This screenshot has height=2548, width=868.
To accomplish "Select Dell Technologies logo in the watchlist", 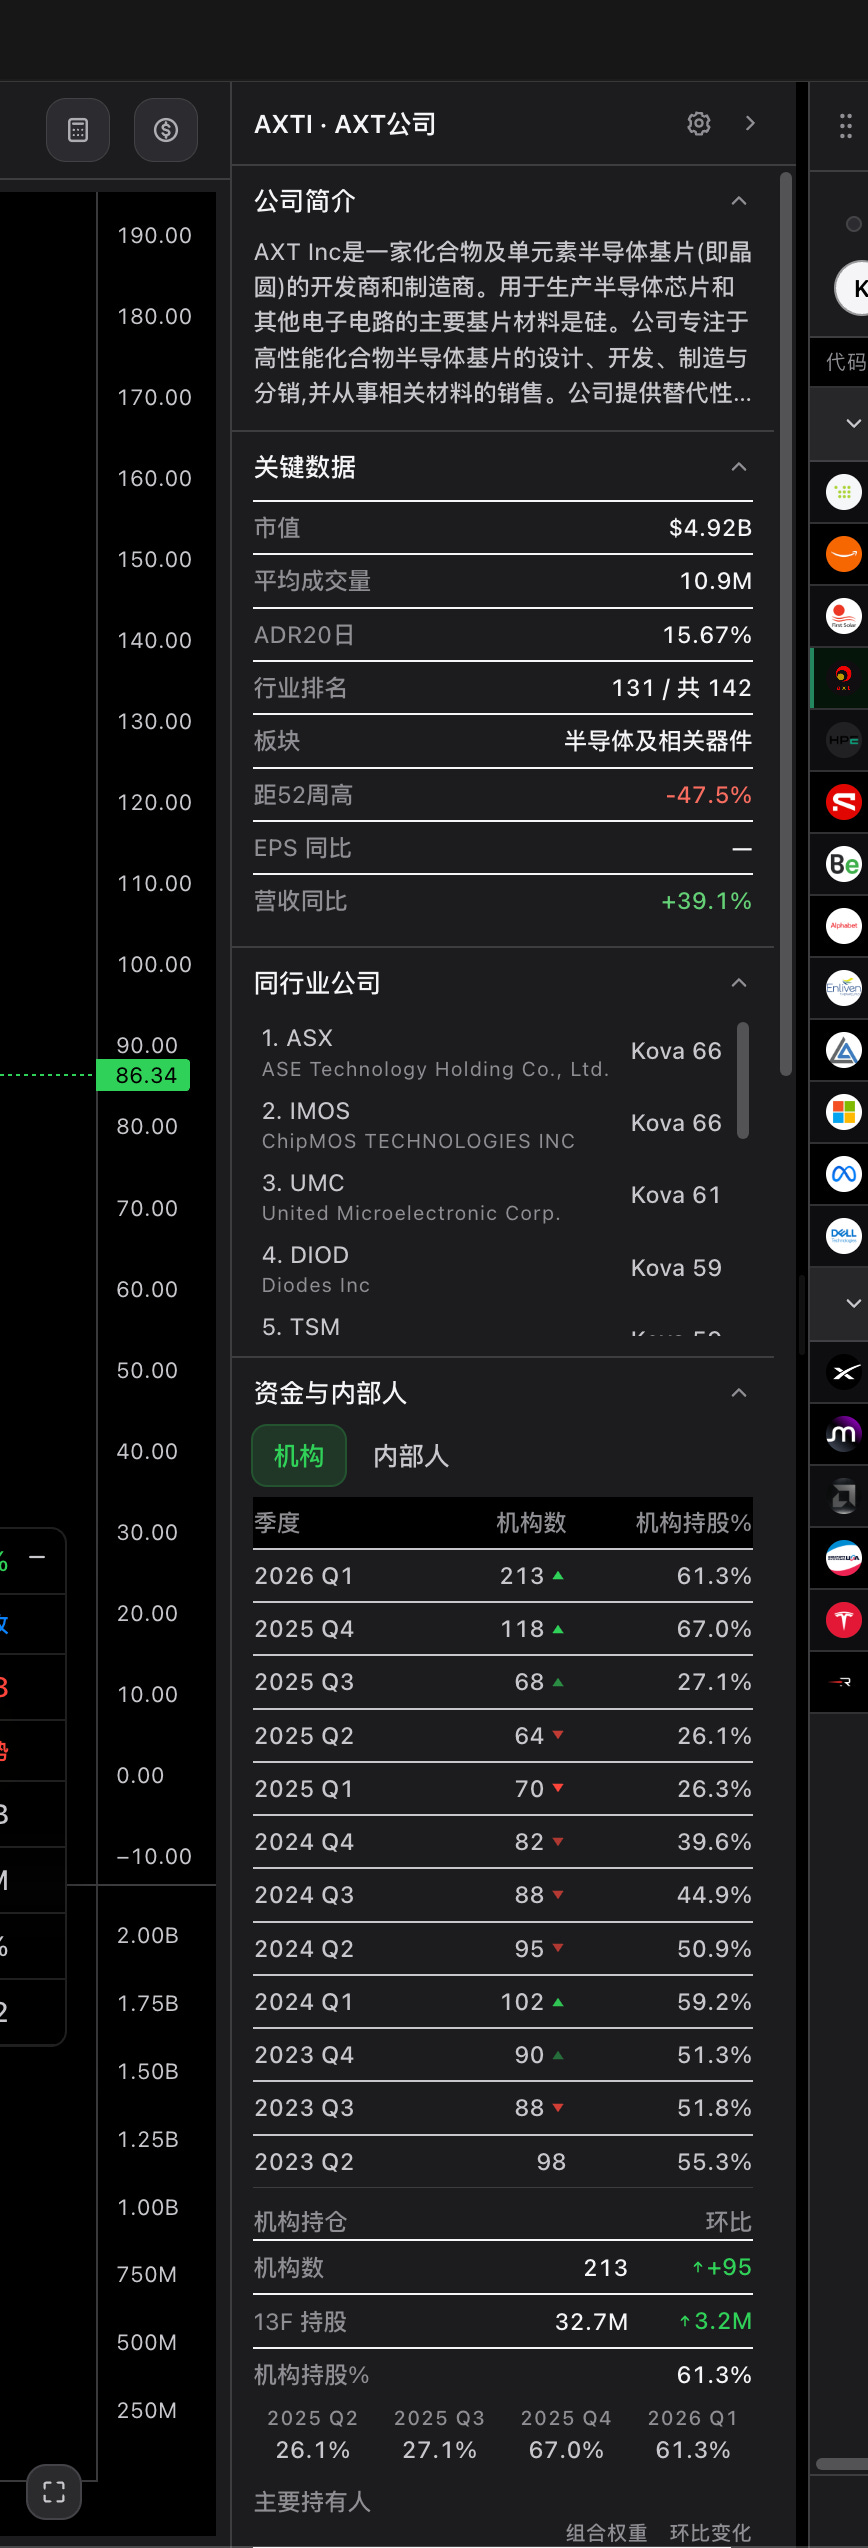I will pyautogui.click(x=844, y=1236).
